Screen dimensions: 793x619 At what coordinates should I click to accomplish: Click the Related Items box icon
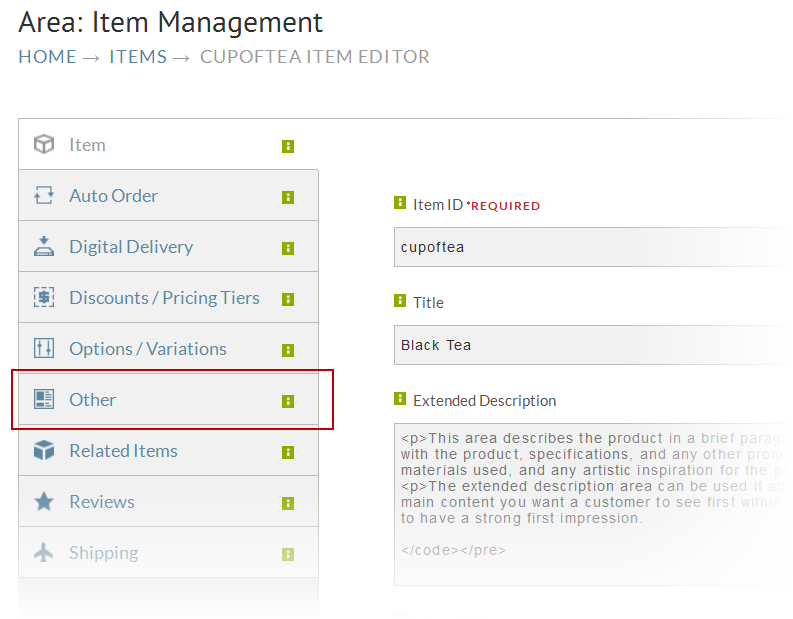click(x=44, y=450)
